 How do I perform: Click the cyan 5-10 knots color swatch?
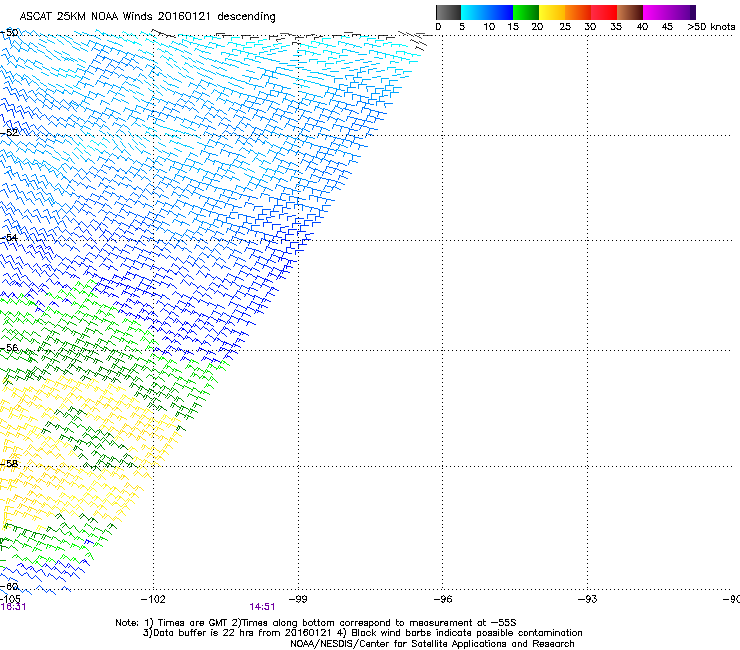click(x=474, y=12)
